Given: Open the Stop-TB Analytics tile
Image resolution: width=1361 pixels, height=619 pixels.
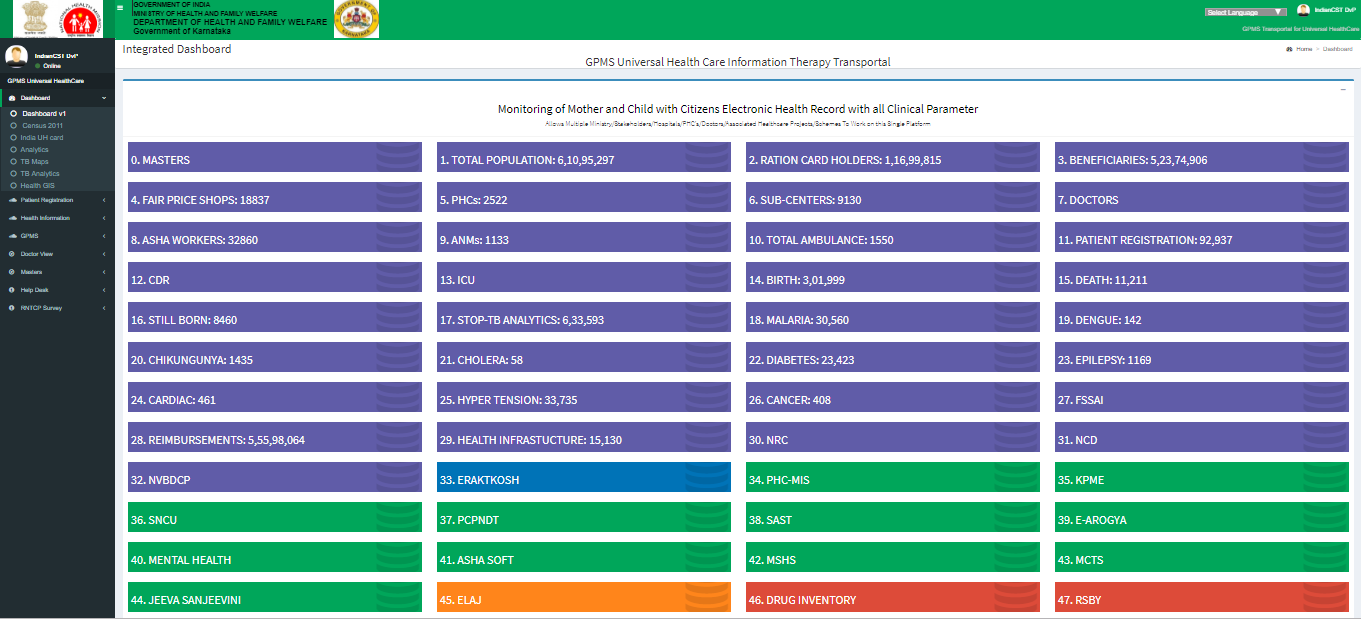Looking at the screenshot, I should [x=584, y=320].
